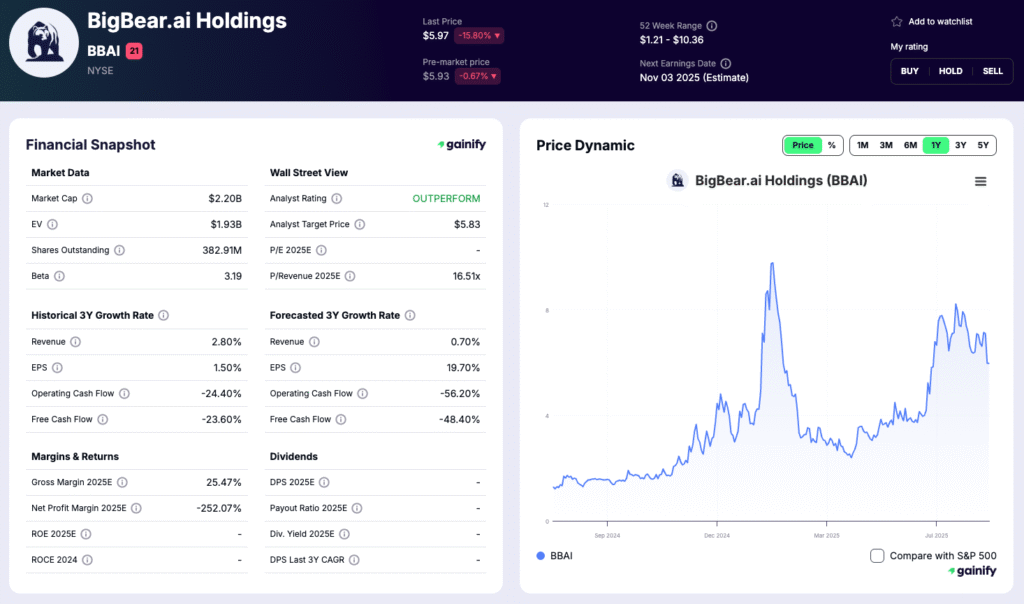
Task: Click the info icon next to Net Profit Margin 2025E
Action: (136, 508)
